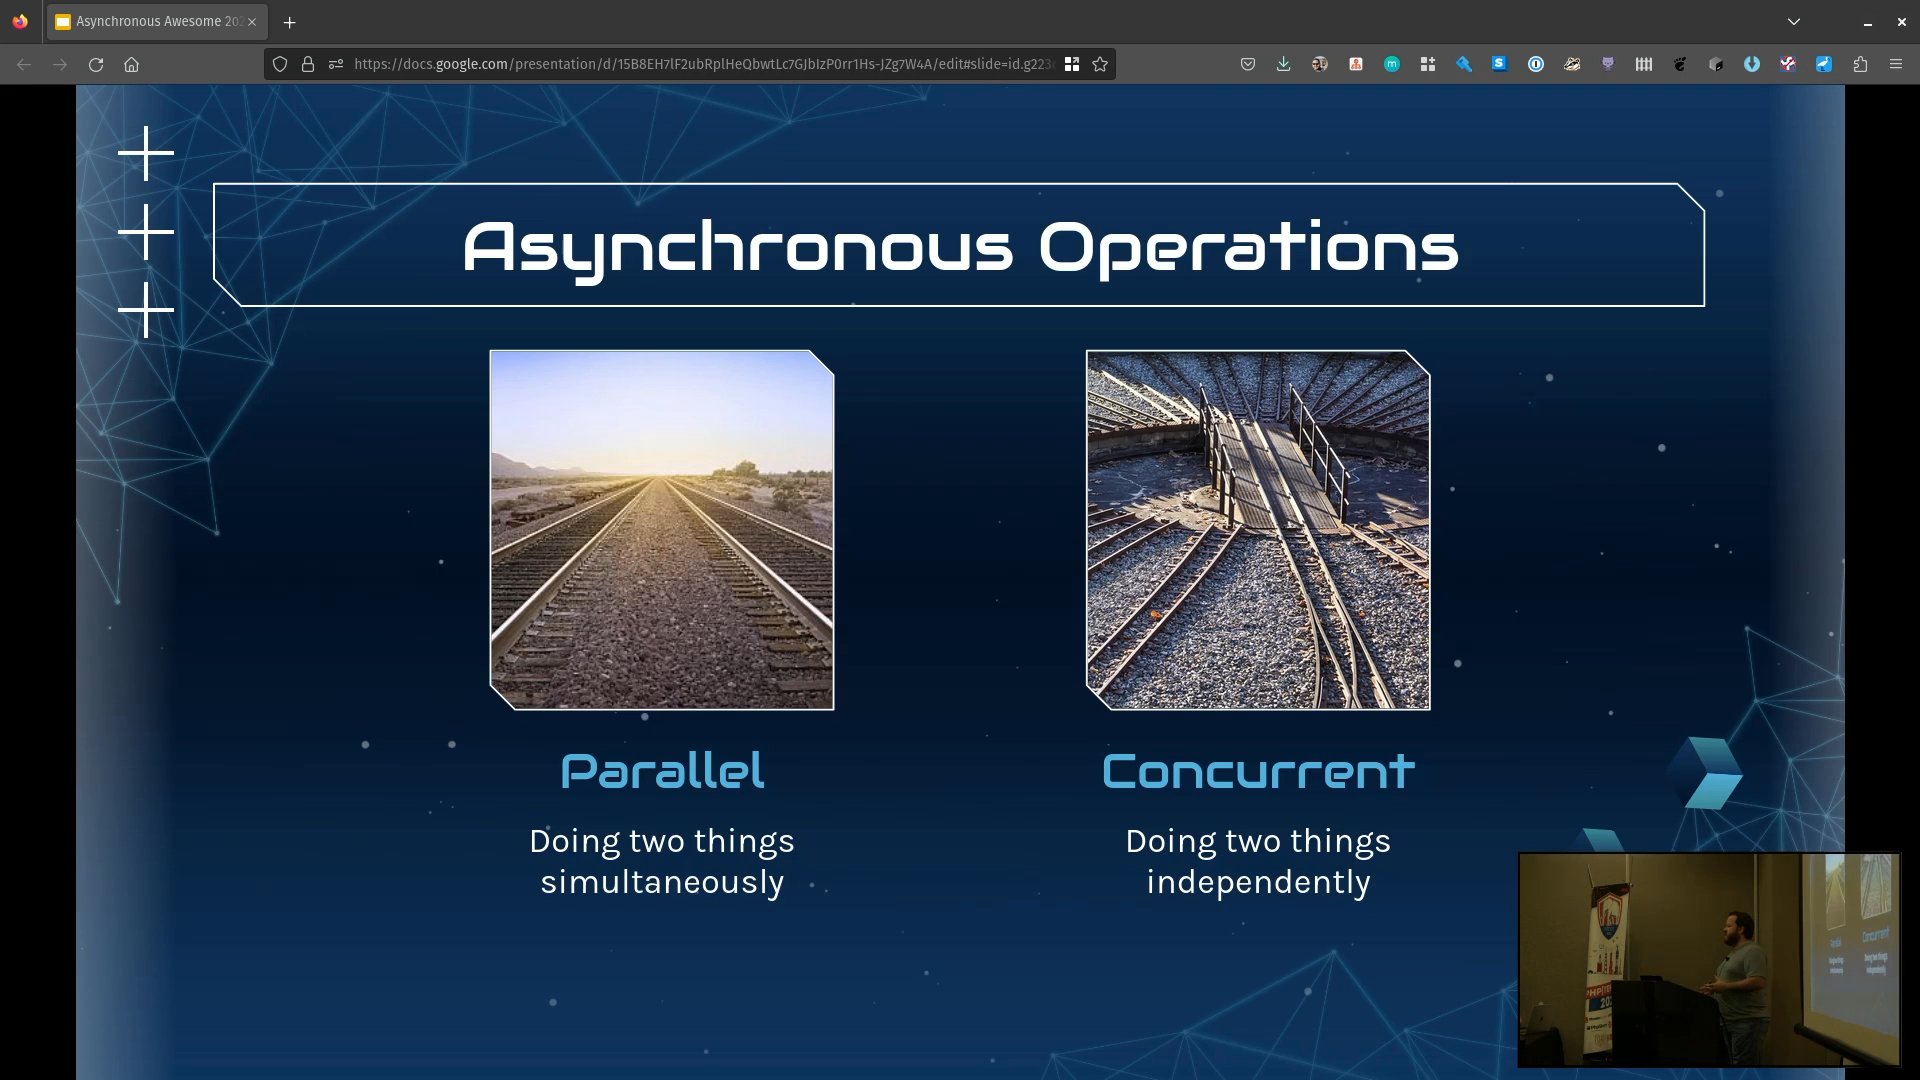Open the 1Password extension

point(1536,64)
